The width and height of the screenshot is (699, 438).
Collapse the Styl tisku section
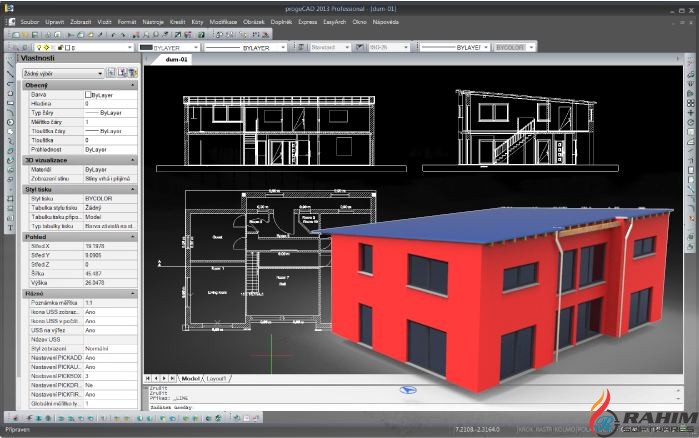tap(132, 189)
